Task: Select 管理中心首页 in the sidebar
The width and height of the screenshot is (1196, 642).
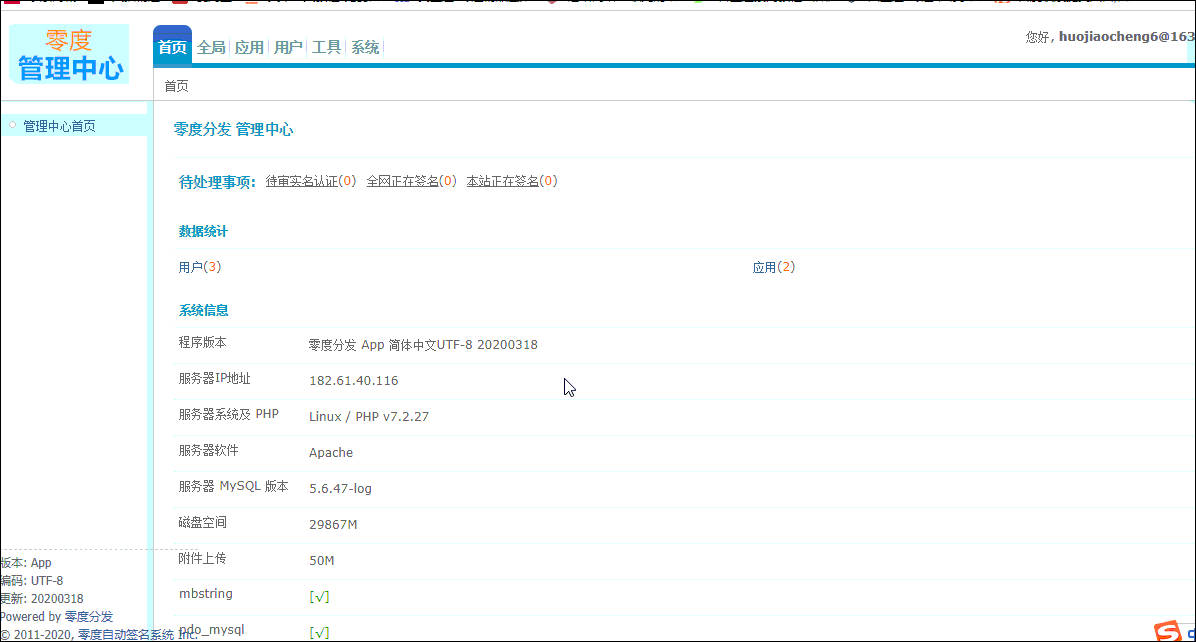Action: click(59, 126)
